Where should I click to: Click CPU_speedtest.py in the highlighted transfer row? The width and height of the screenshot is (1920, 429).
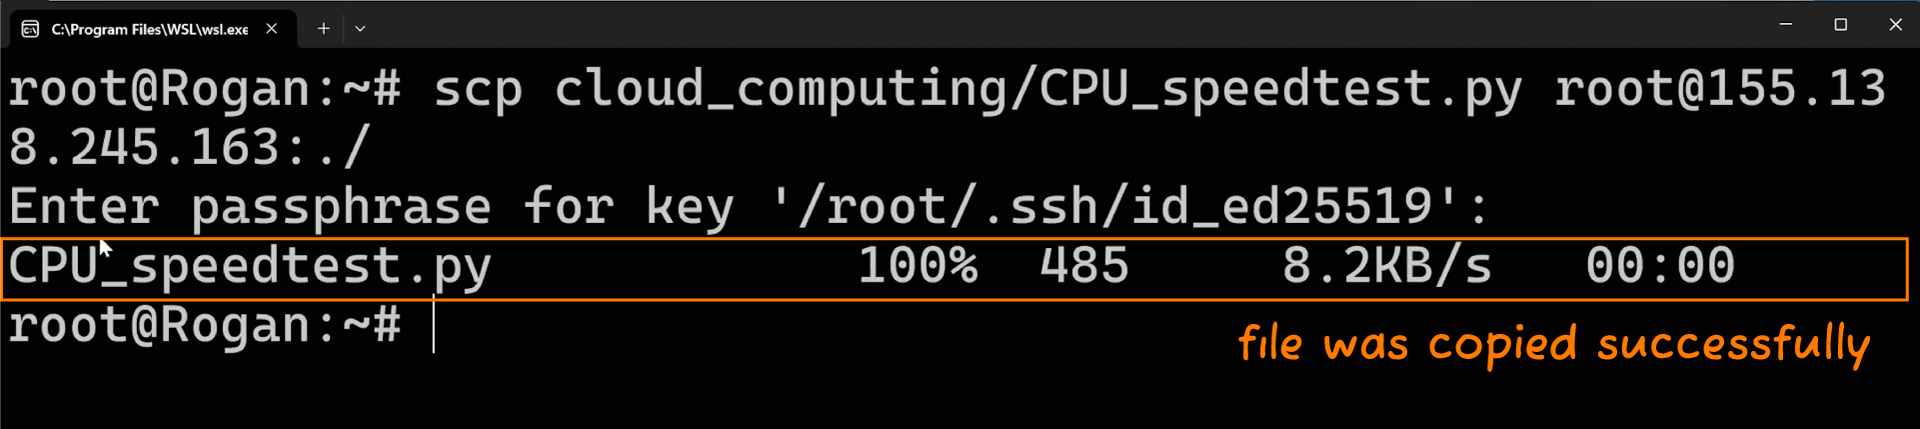click(250, 268)
